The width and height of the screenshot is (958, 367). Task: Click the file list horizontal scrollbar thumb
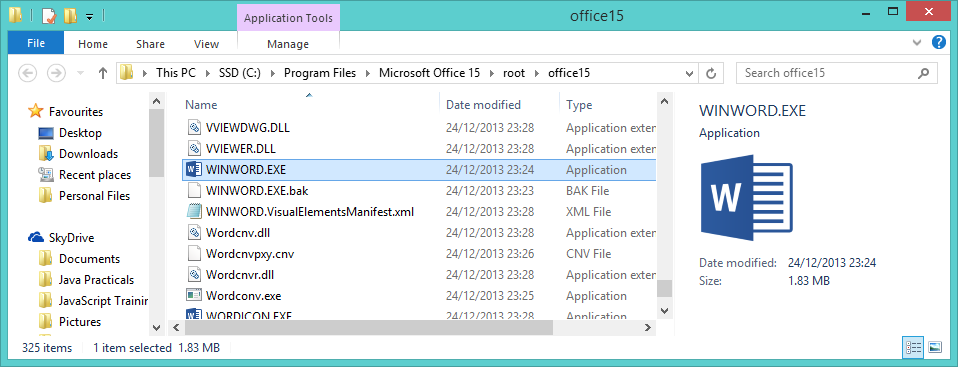[x=368, y=328]
